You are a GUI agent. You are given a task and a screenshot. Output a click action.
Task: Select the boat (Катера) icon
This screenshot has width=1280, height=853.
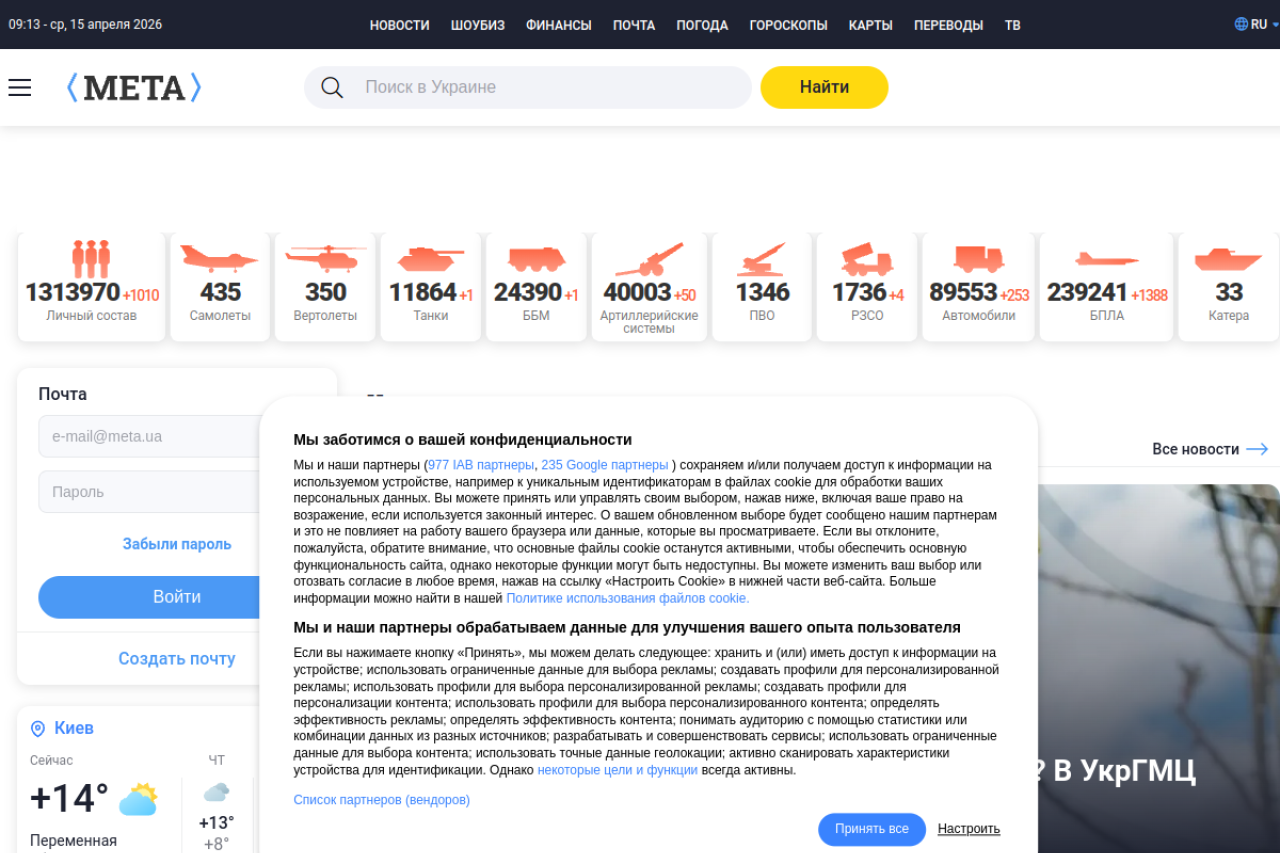pos(1228,259)
